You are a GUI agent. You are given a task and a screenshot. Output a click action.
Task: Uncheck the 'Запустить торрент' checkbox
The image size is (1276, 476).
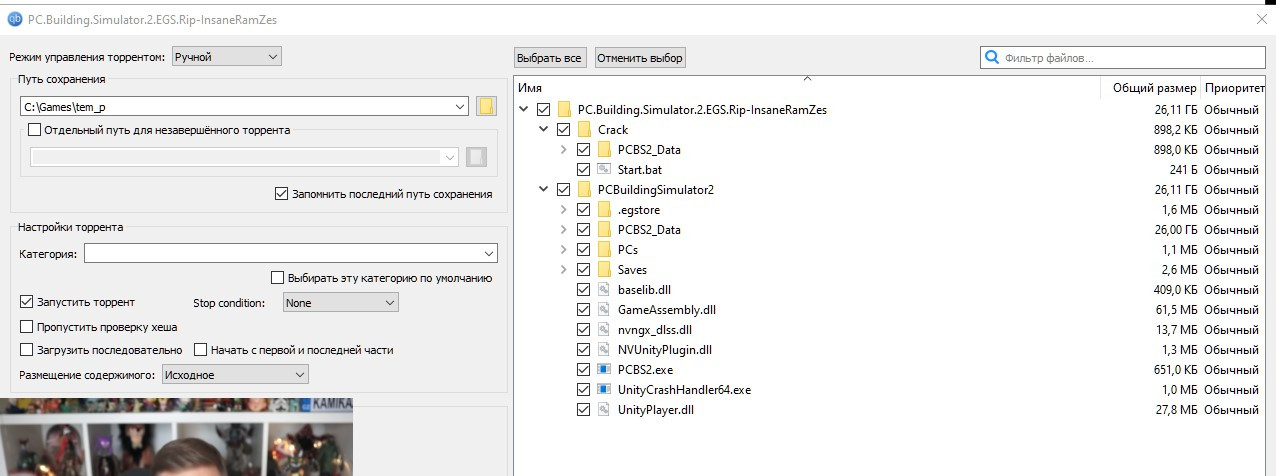pyautogui.click(x=27, y=302)
